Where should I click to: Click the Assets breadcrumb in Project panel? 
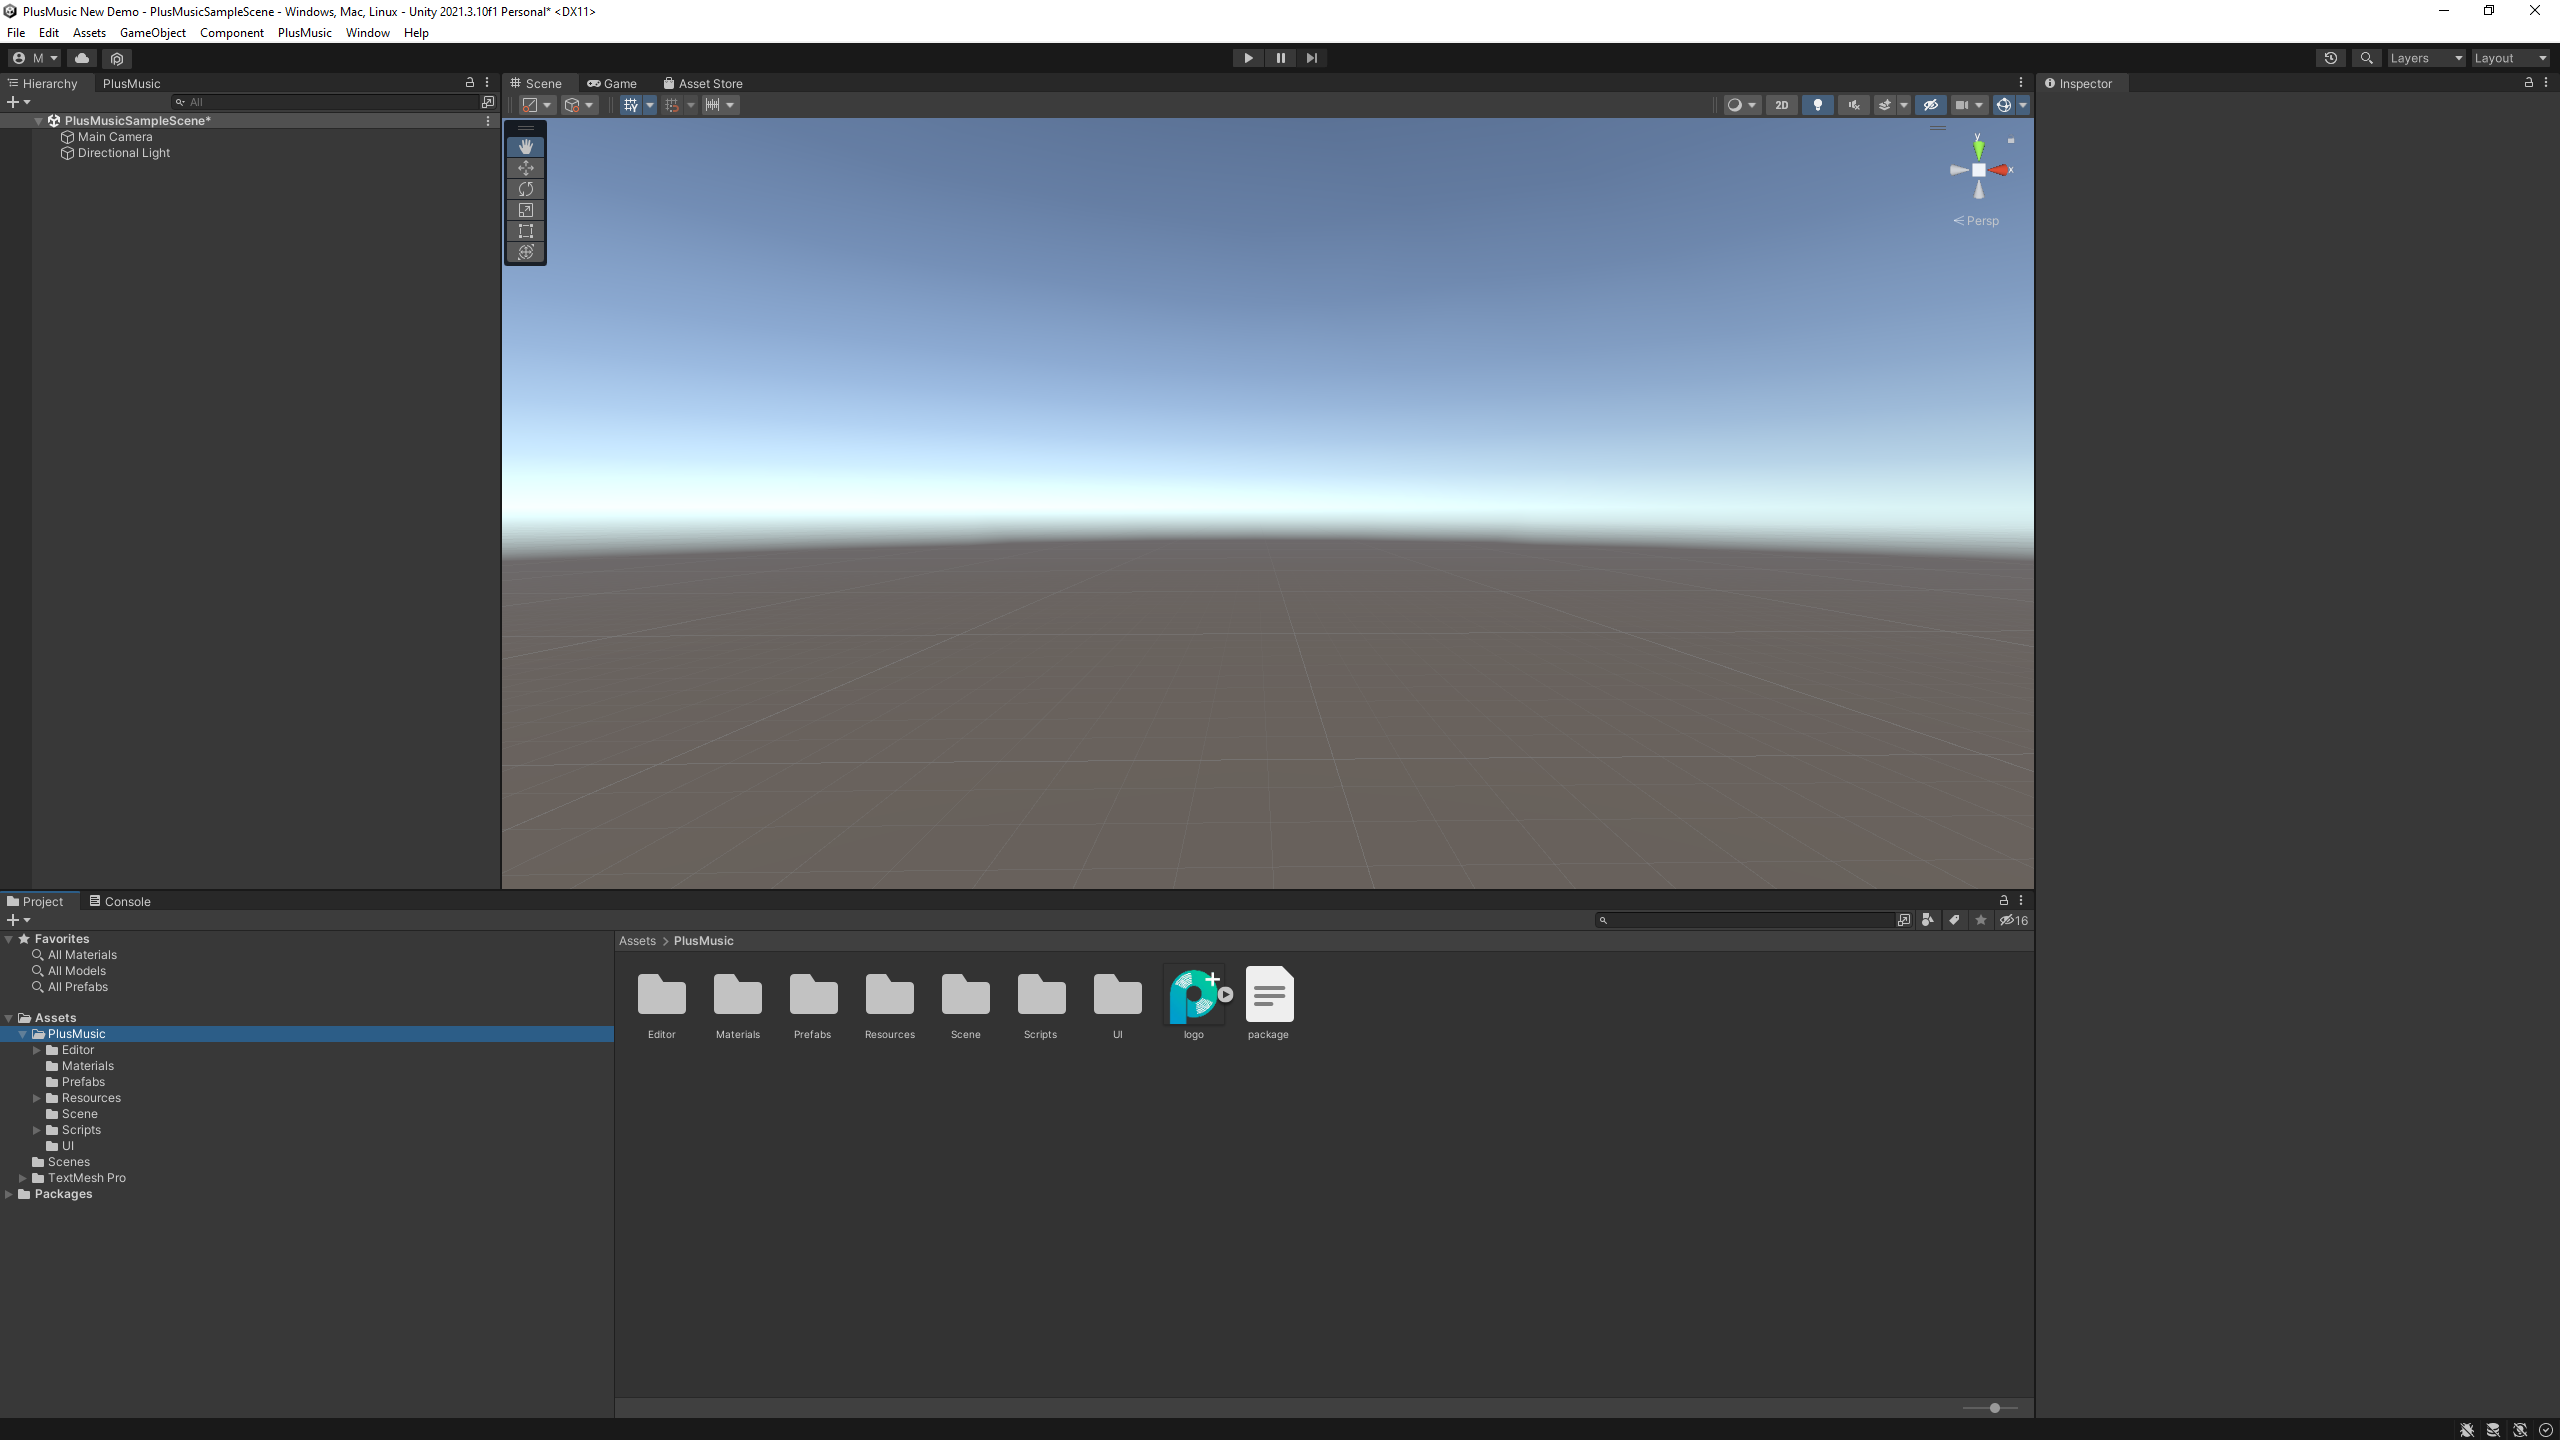click(x=637, y=941)
